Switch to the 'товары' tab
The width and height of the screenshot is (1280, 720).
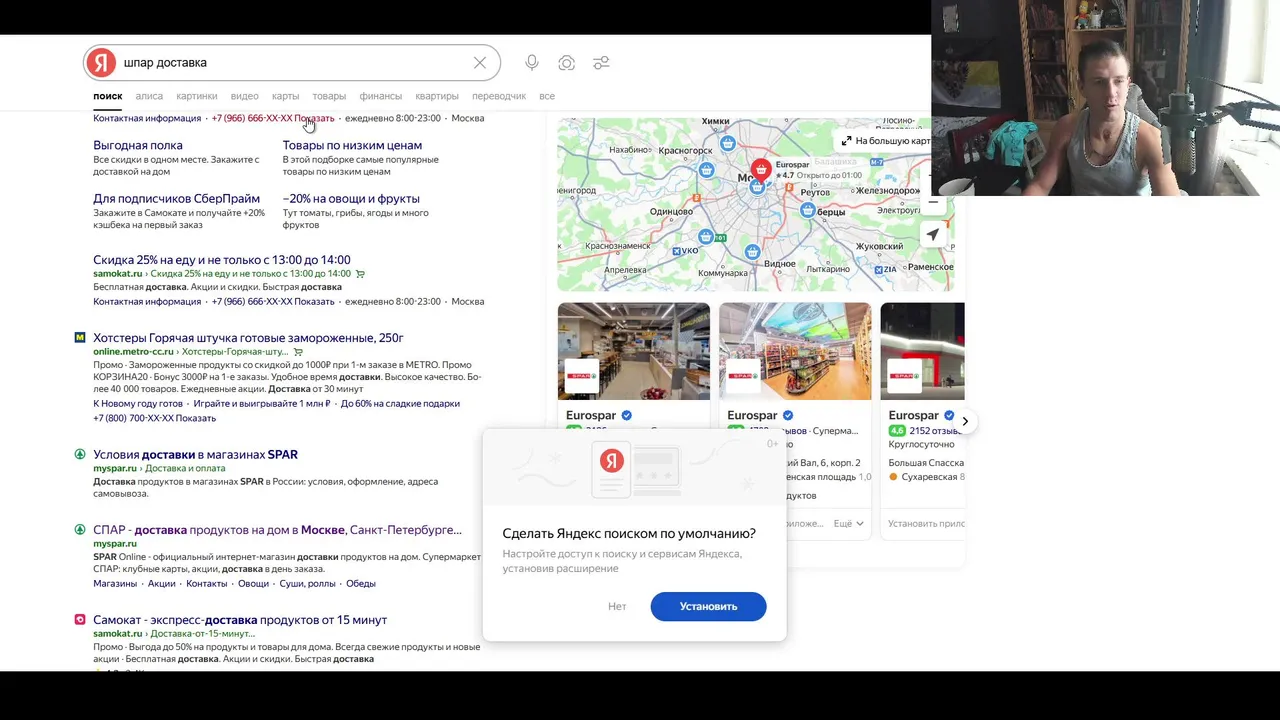(329, 96)
